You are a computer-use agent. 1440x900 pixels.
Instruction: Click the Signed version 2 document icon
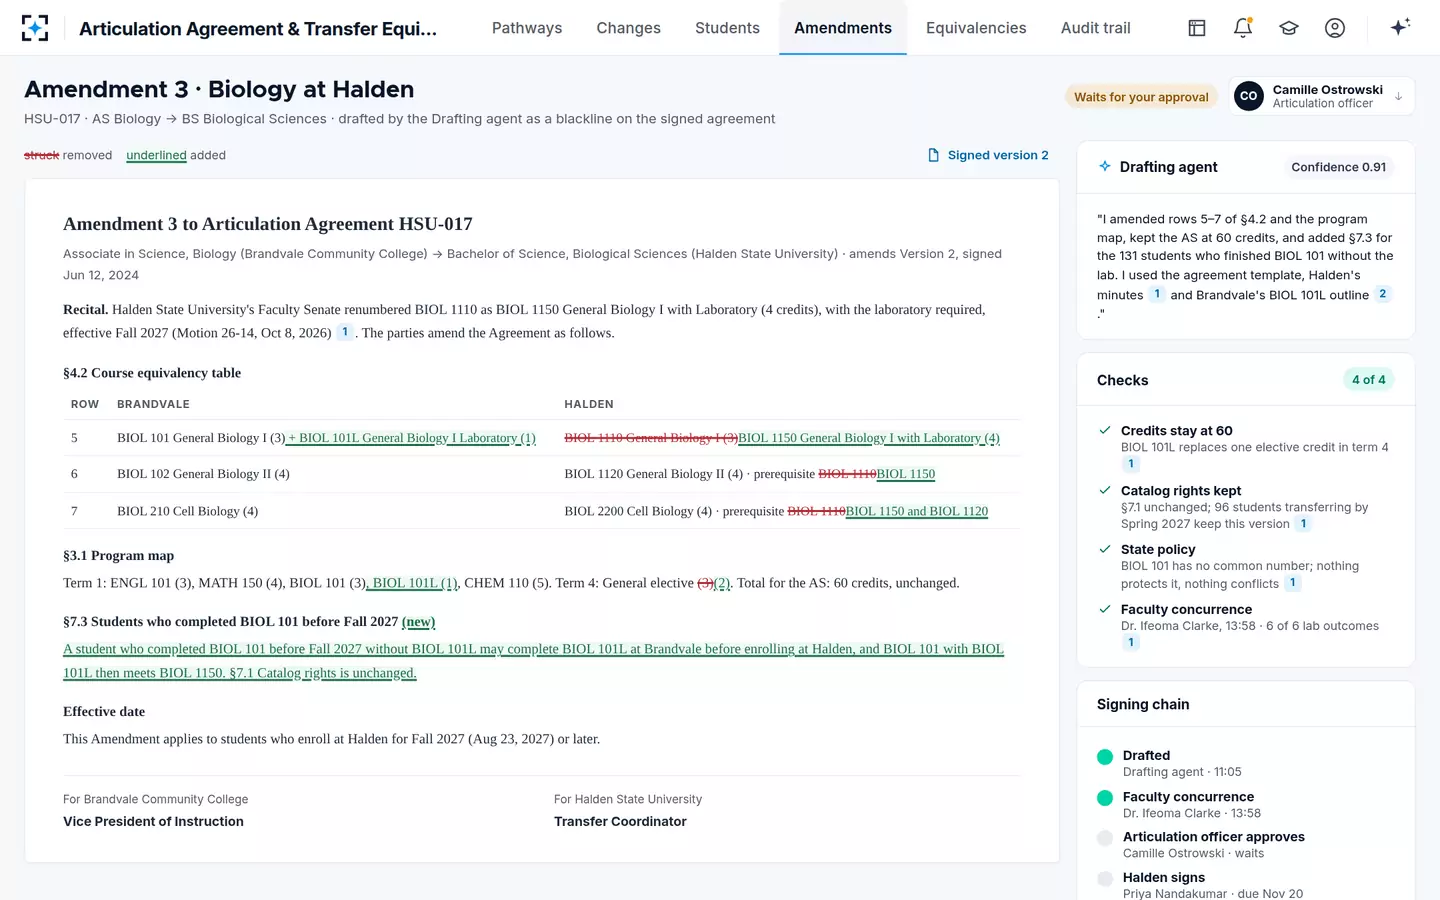click(934, 155)
